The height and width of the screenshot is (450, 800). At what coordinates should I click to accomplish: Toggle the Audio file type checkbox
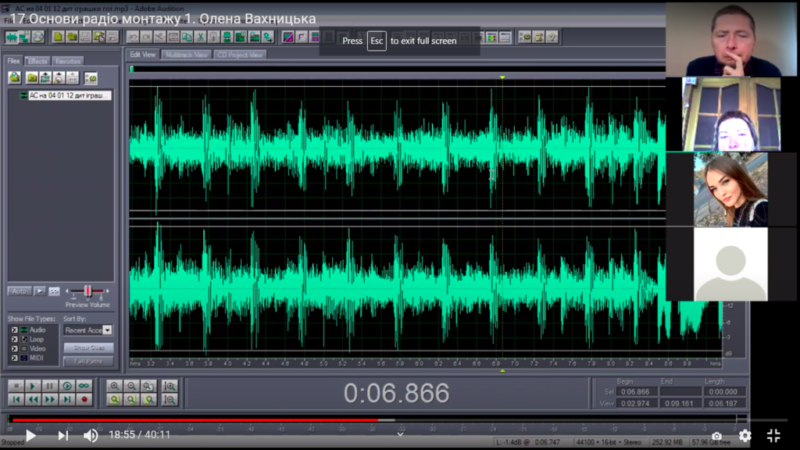tap(14, 330)
